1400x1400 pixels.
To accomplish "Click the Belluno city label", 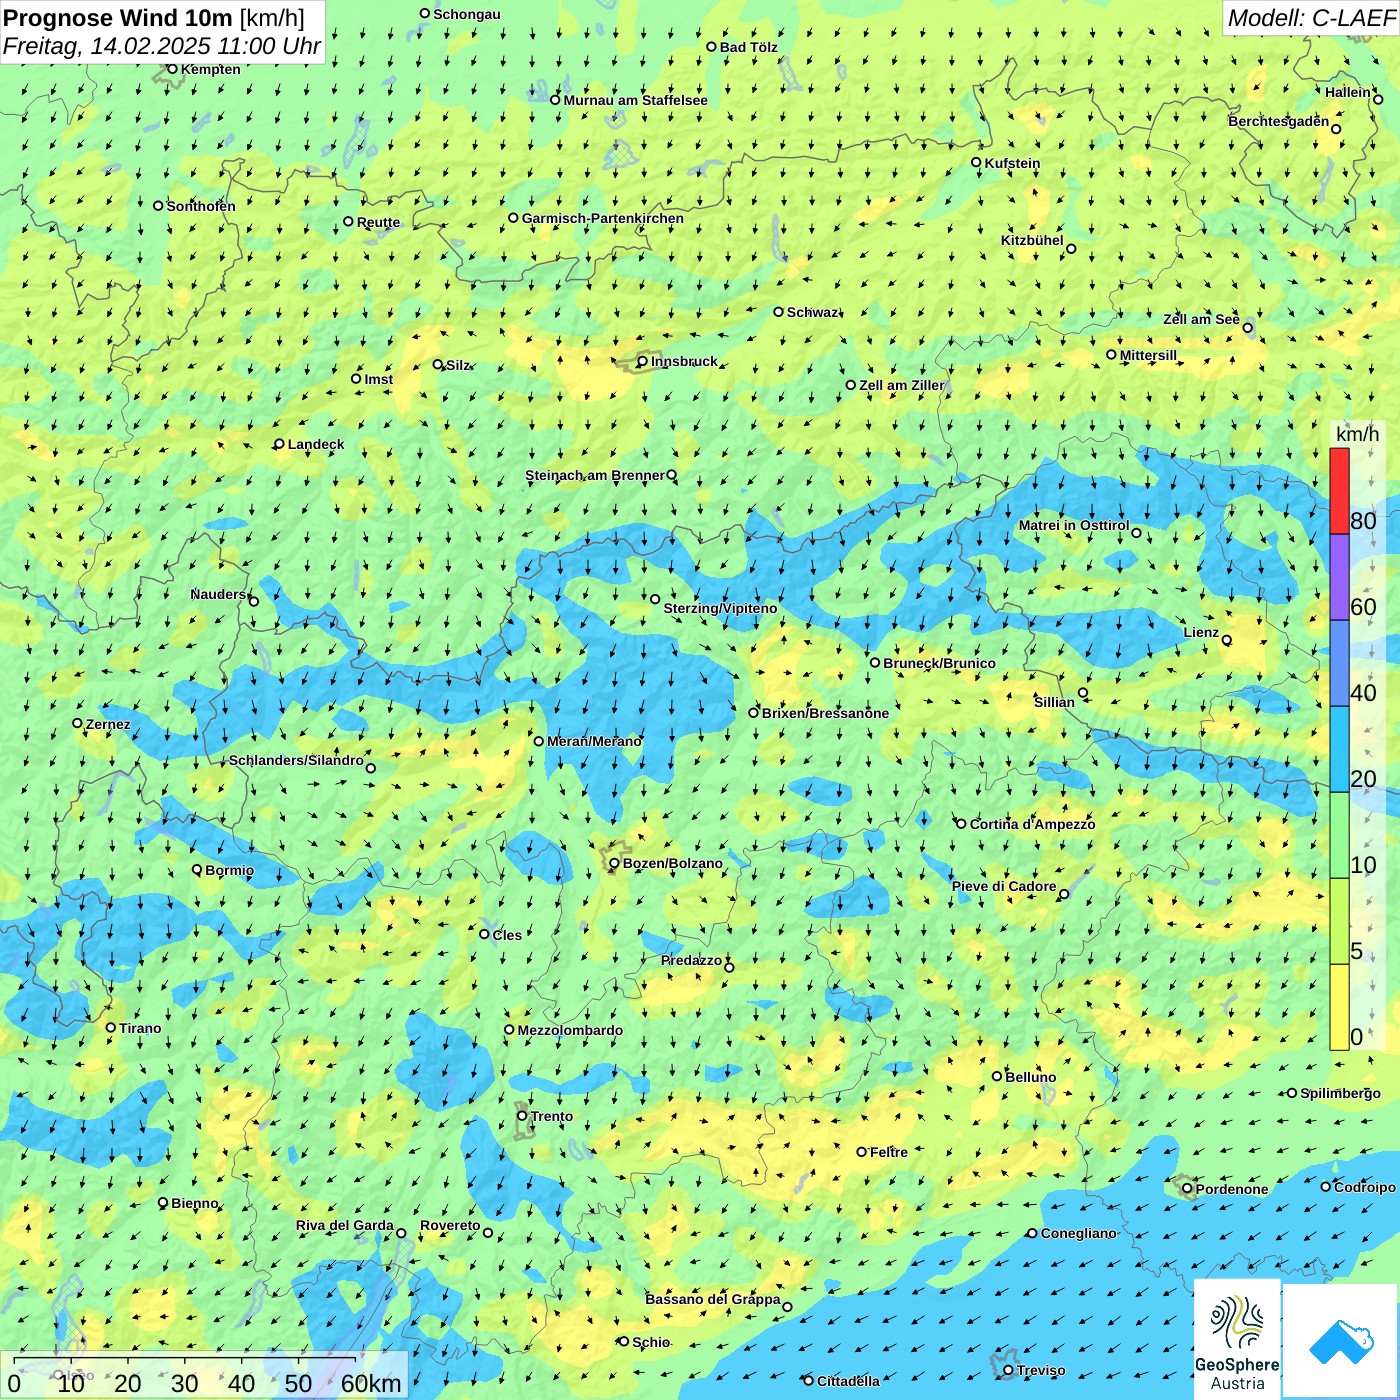I will click(1030, 1077).
